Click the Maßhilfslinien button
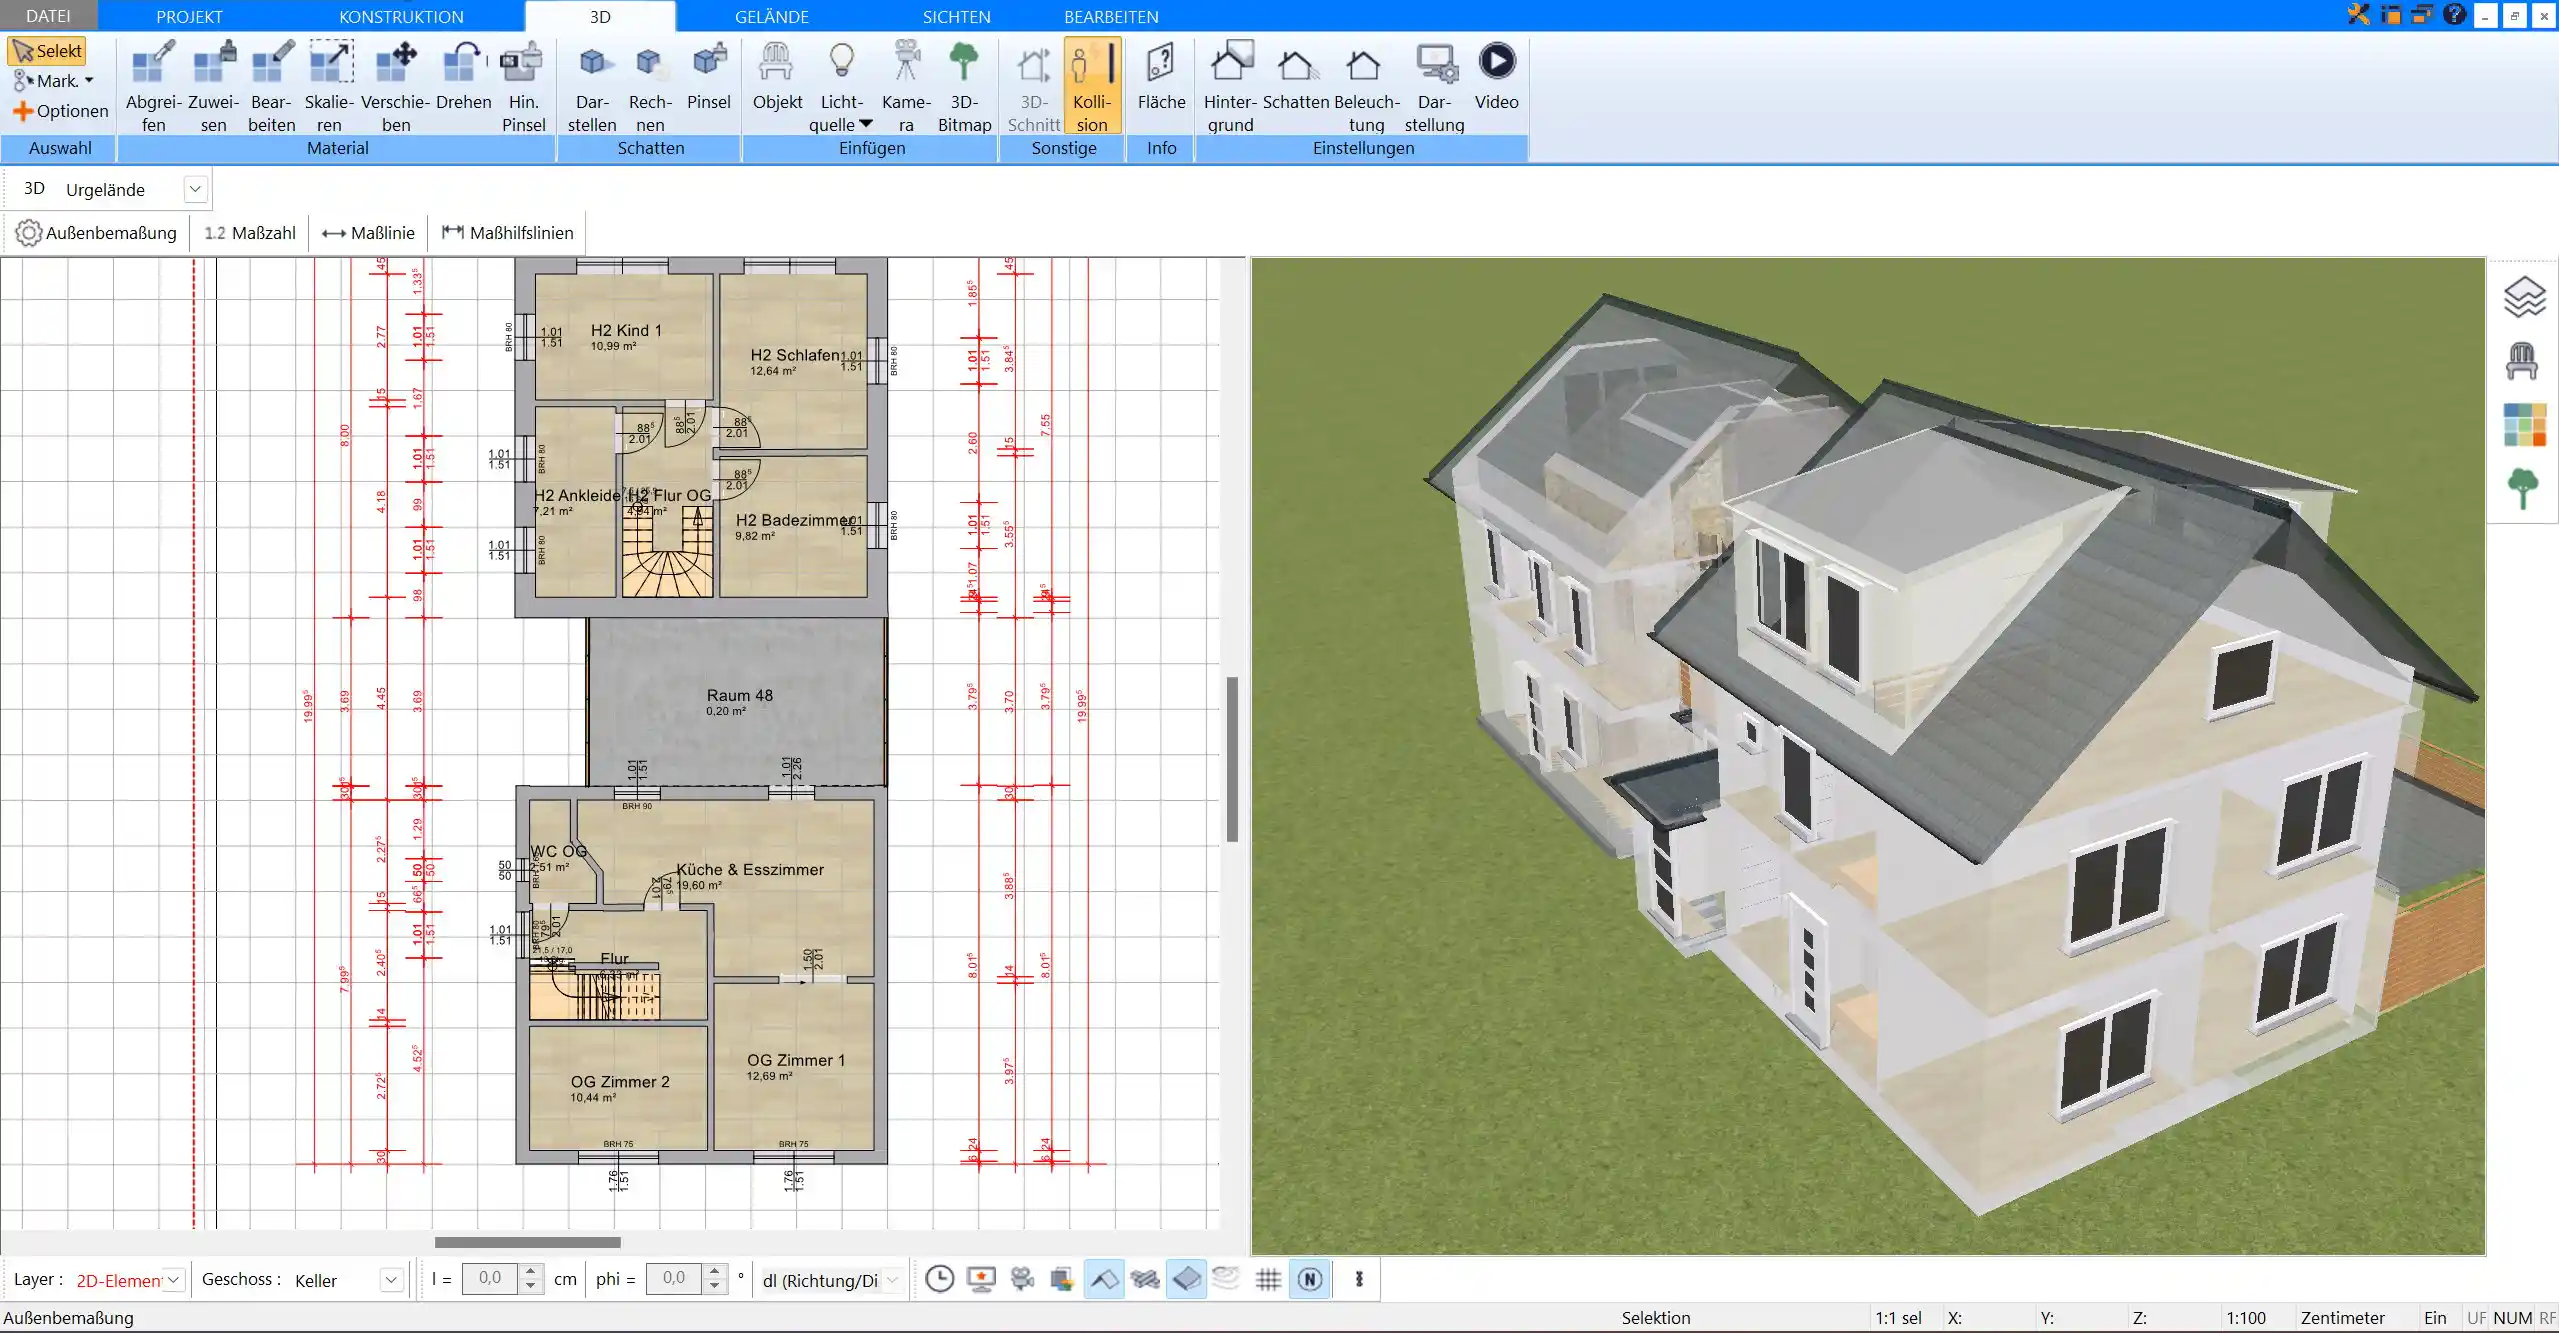The width and height of the screenshot is (2559, 1333). tap(507, 233)
